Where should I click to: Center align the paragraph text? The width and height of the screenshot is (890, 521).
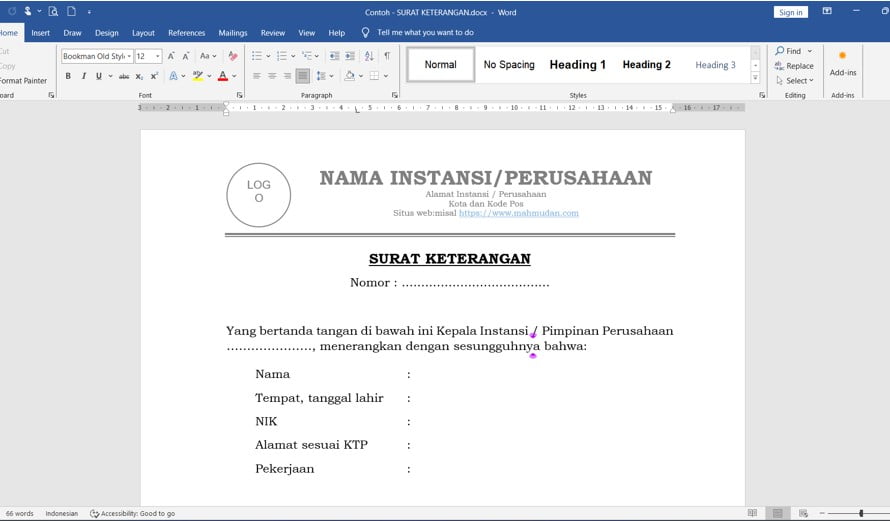[x=272, y=76]
